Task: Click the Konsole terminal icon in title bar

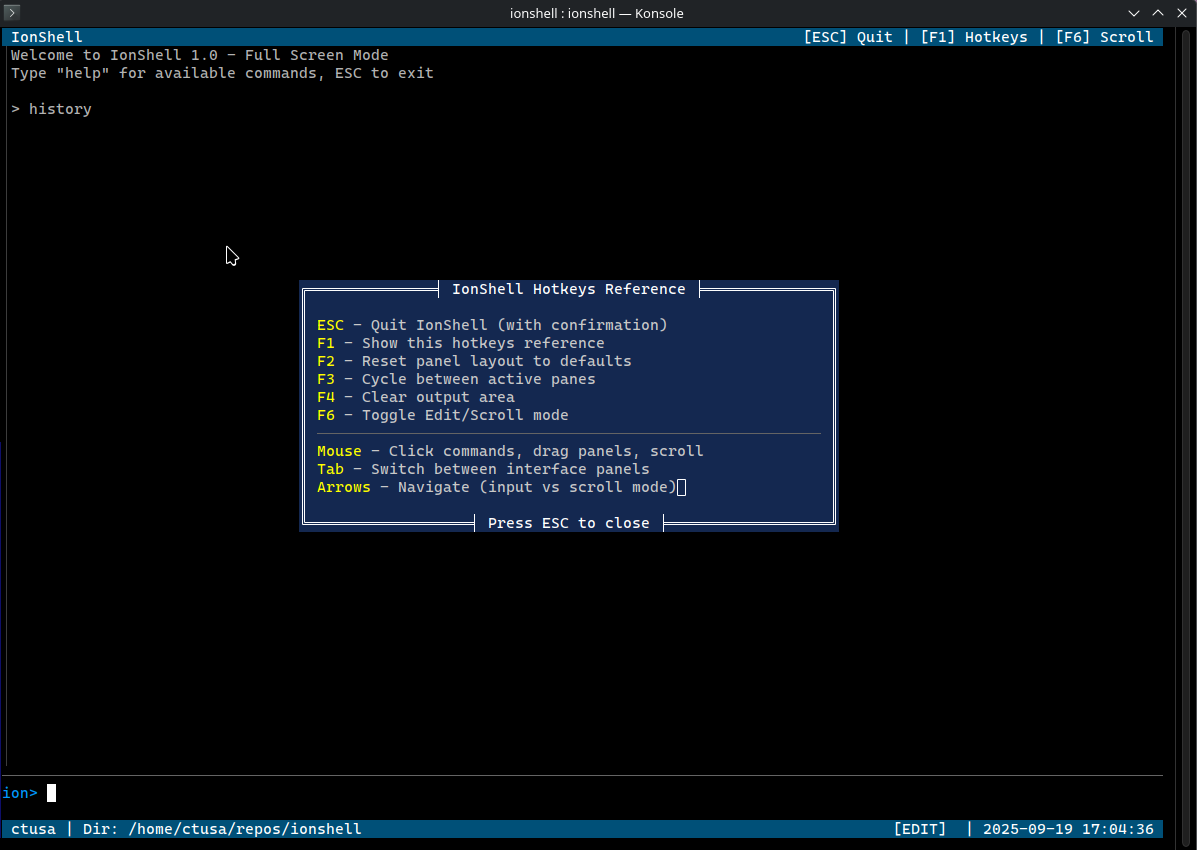Action: point(12,13)
